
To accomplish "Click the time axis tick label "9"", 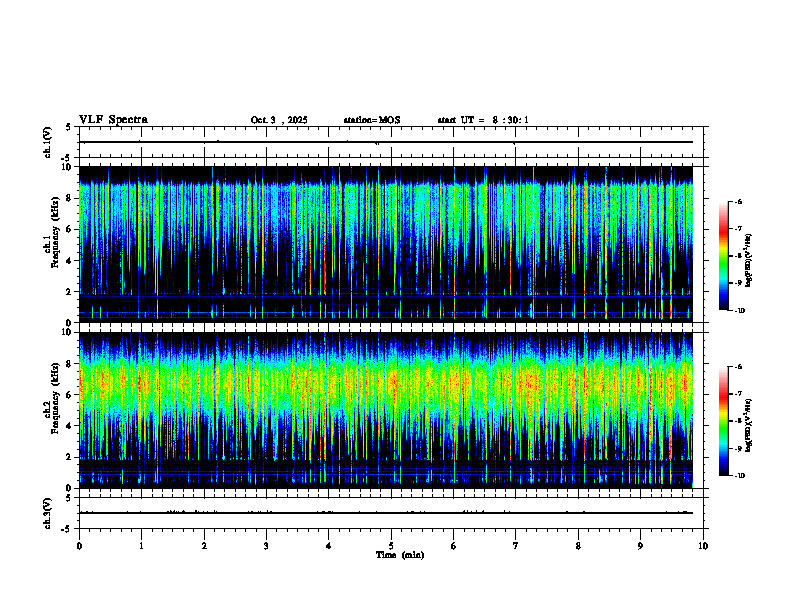I will (x=640, y=546).
